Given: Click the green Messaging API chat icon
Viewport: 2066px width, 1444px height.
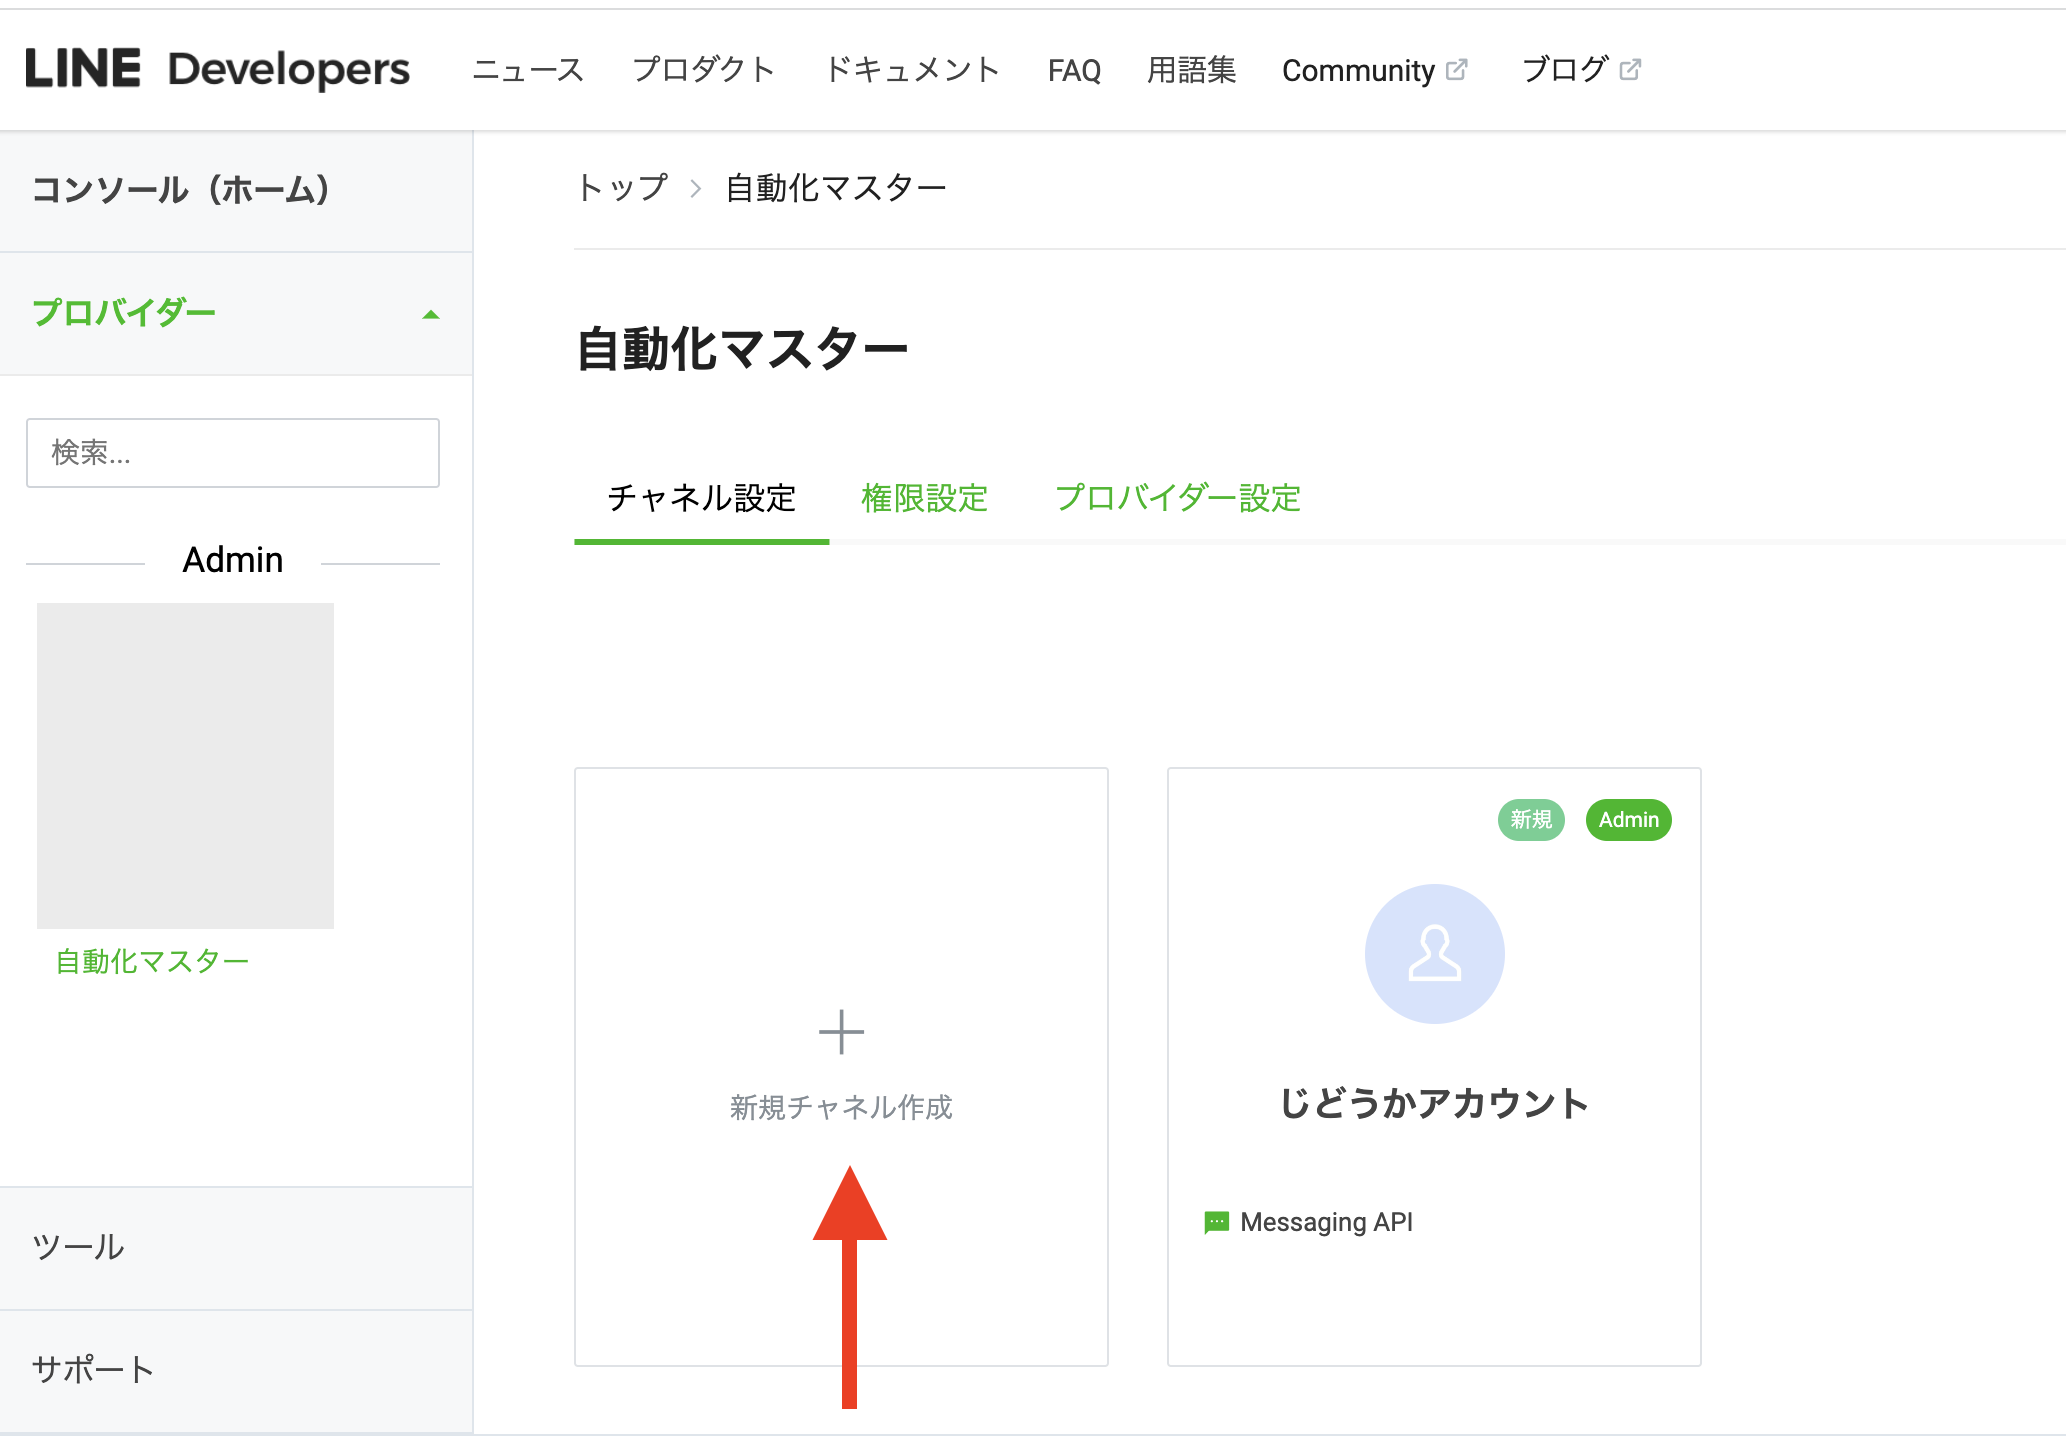Looking at the screenshot, I should (1216, 1222).
